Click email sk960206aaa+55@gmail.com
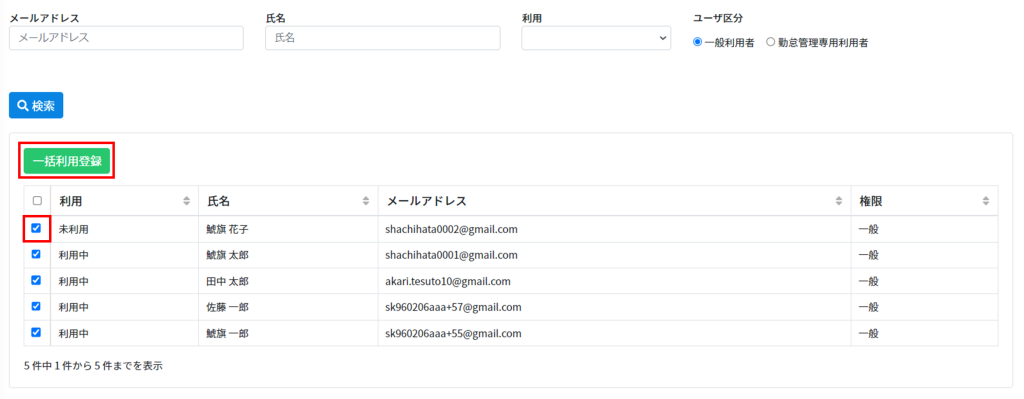This screenshot has height=399, width=1024. (x=453, y=334)
